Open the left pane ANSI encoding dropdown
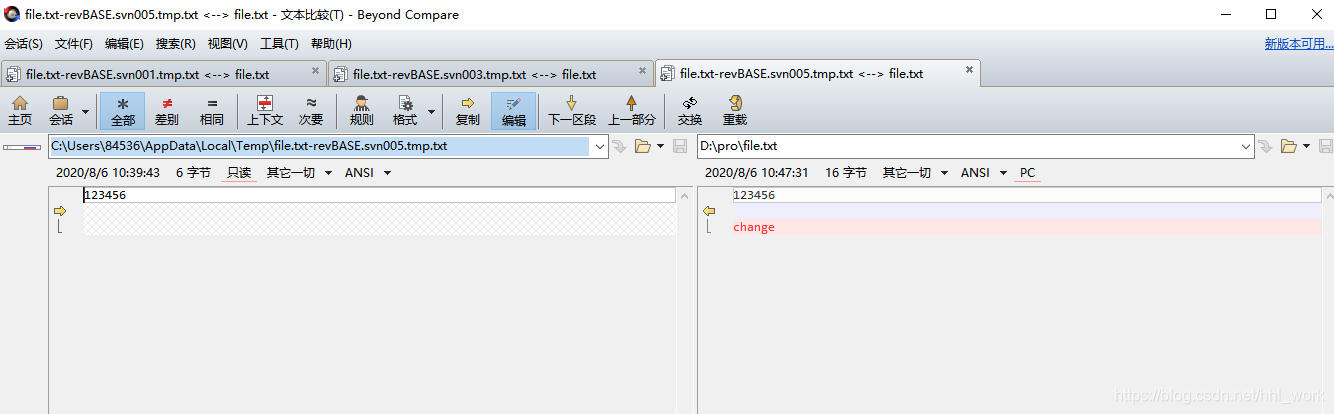 367,173
